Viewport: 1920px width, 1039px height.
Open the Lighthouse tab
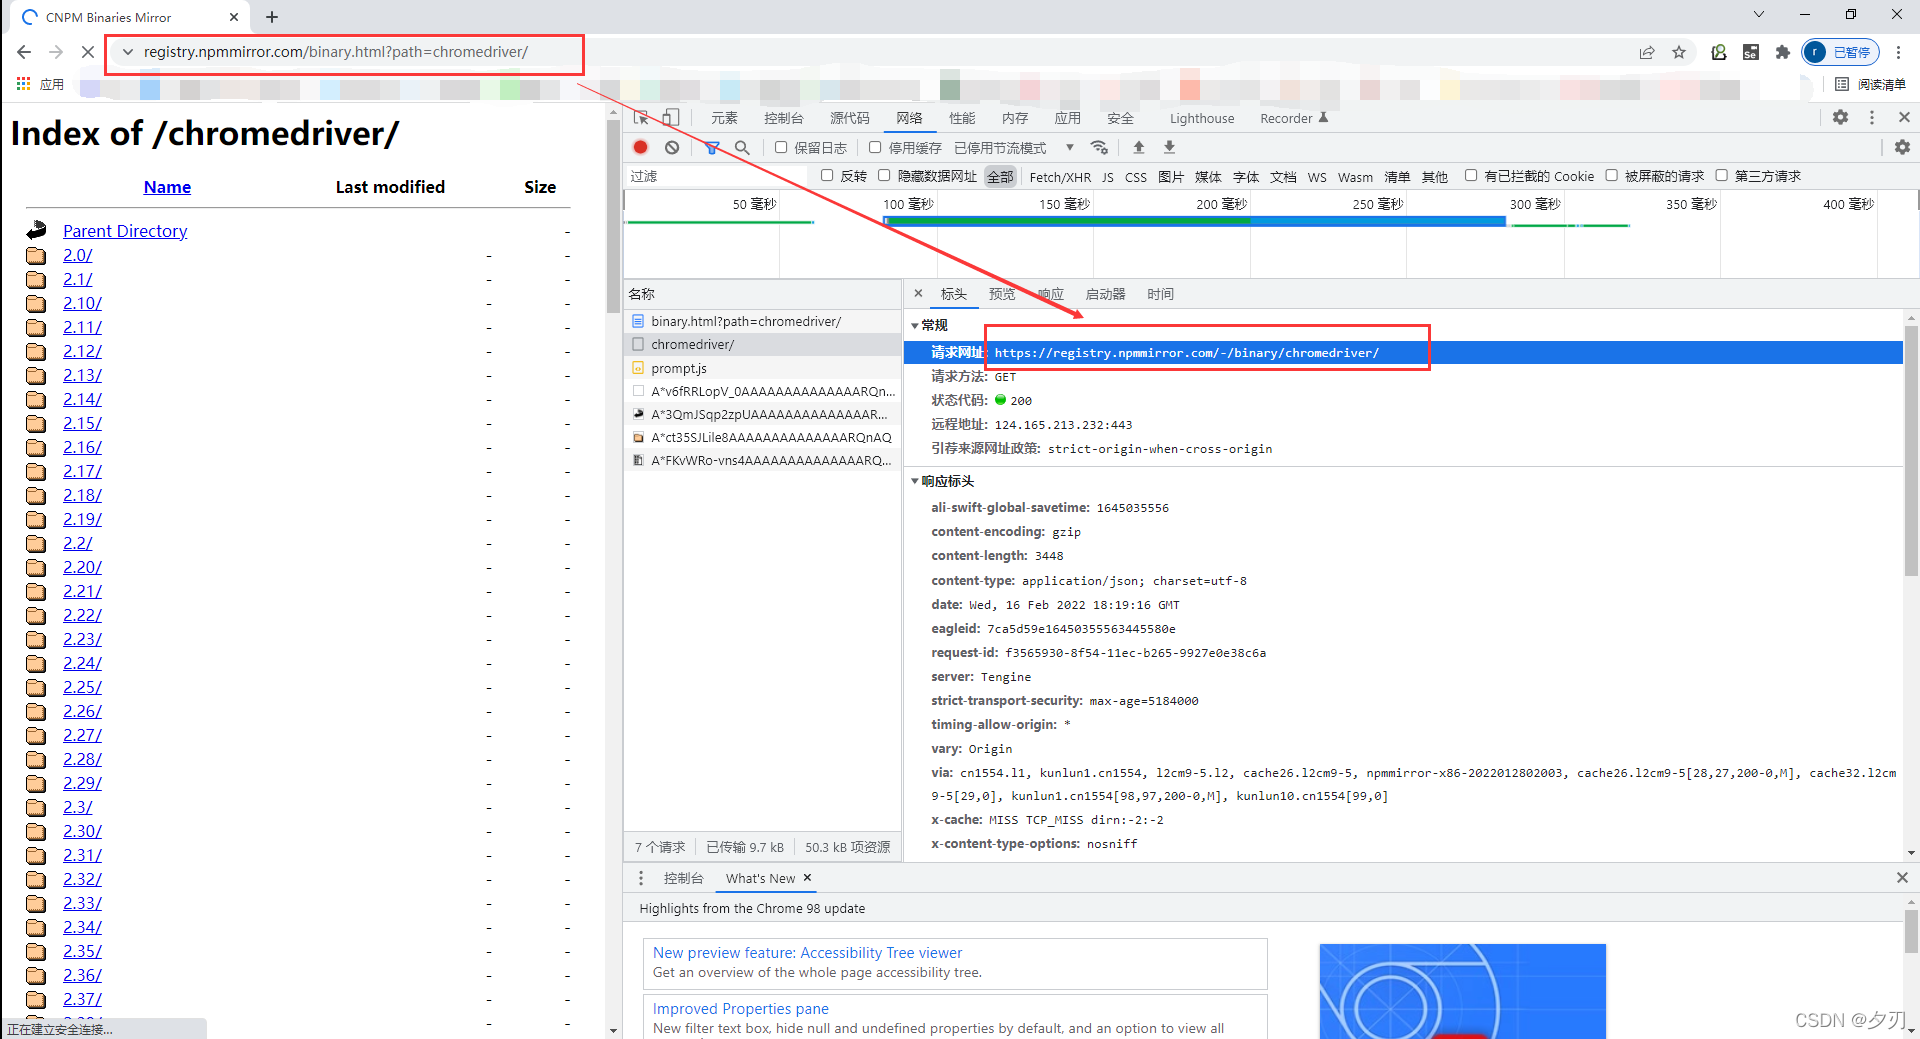click(1202, 118)
